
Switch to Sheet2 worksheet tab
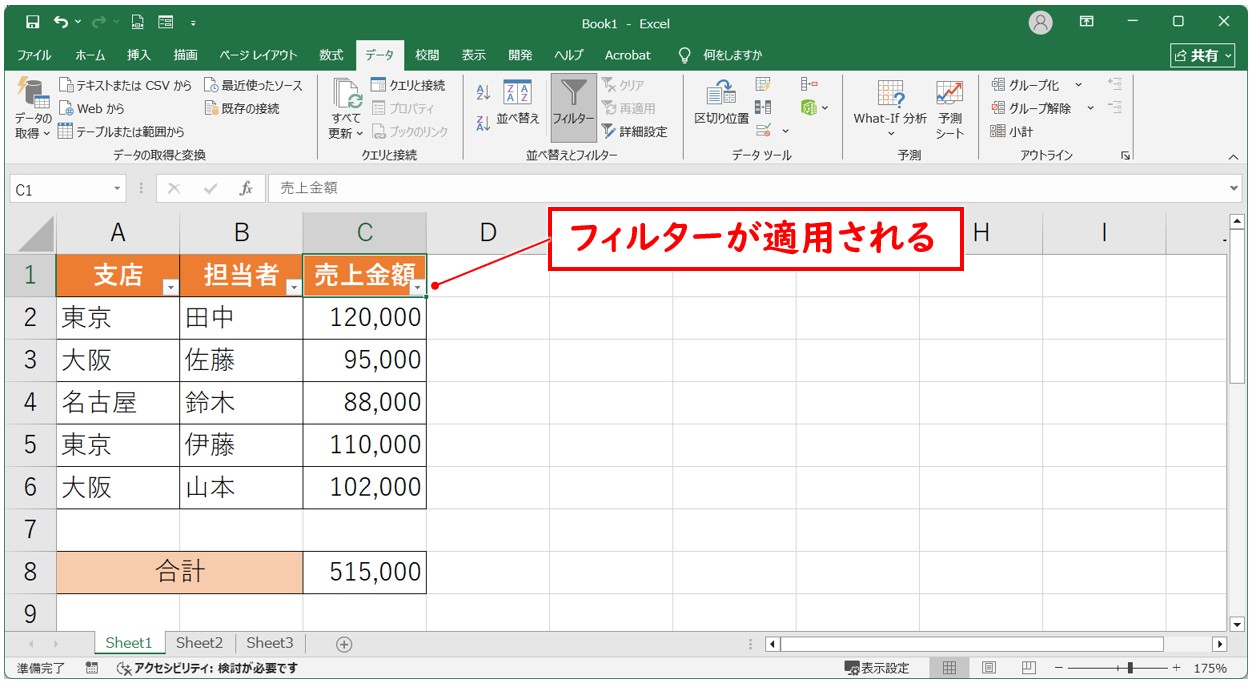(199, 643)
